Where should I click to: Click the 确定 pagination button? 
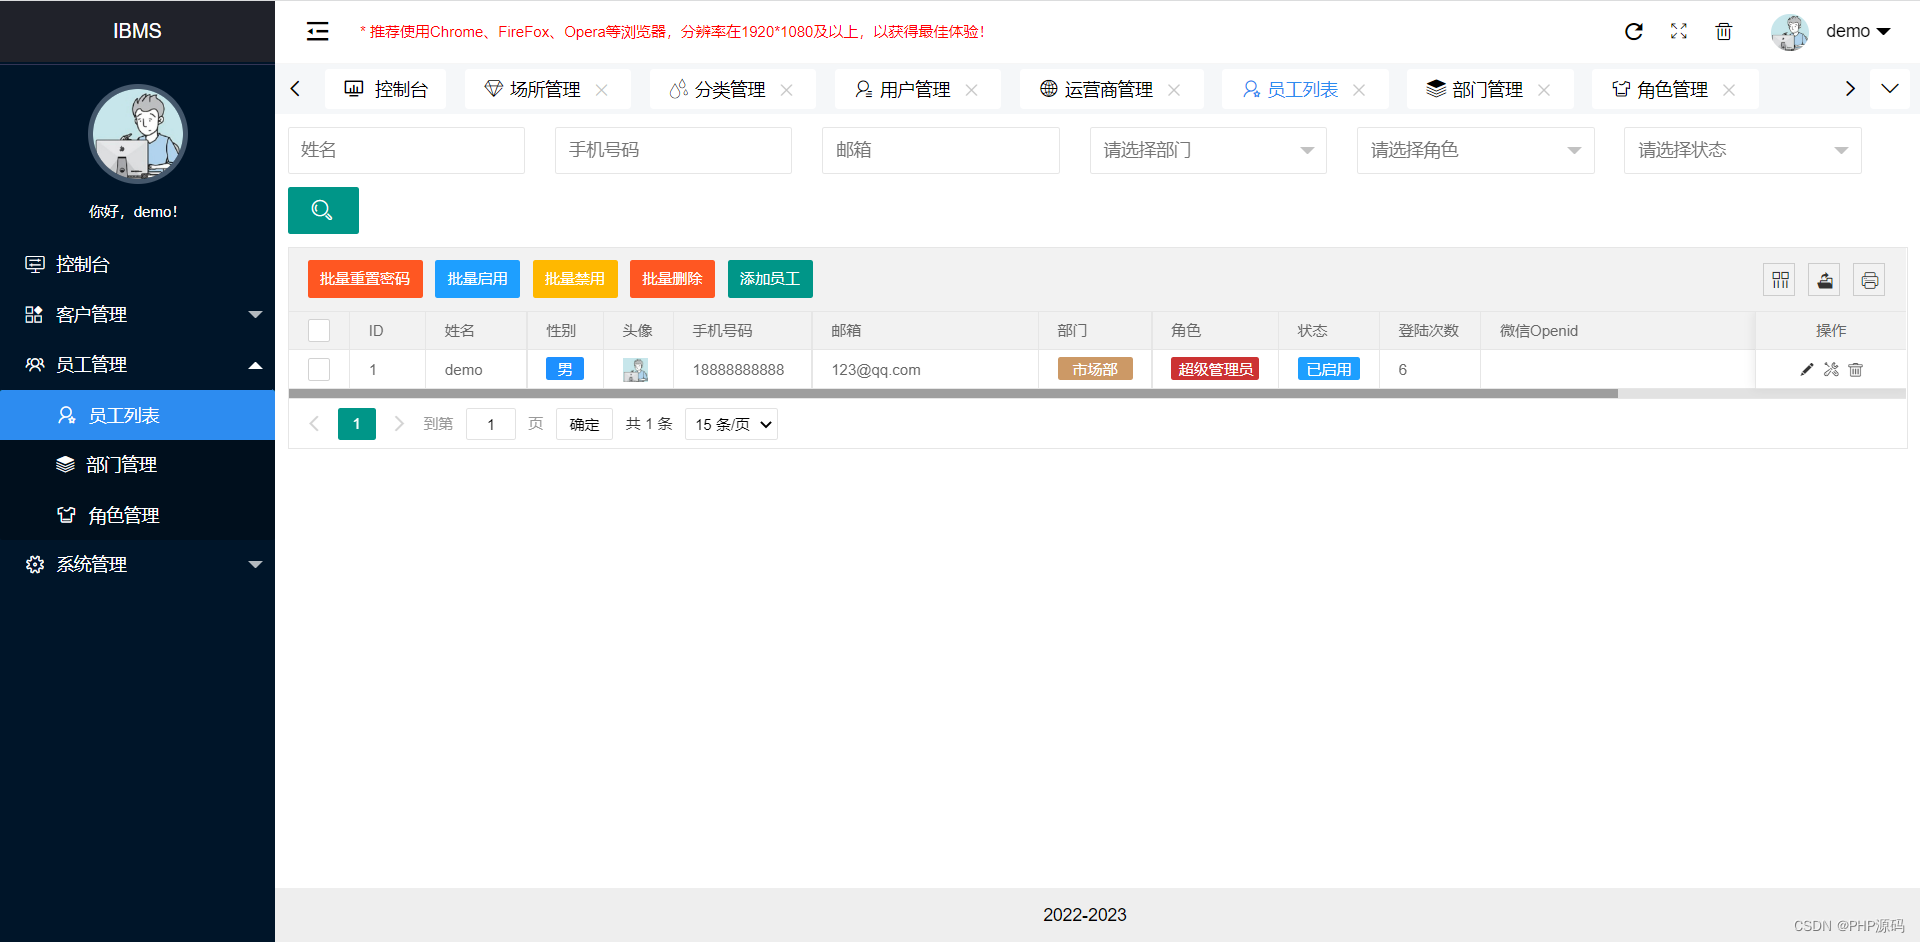[585, 424]
